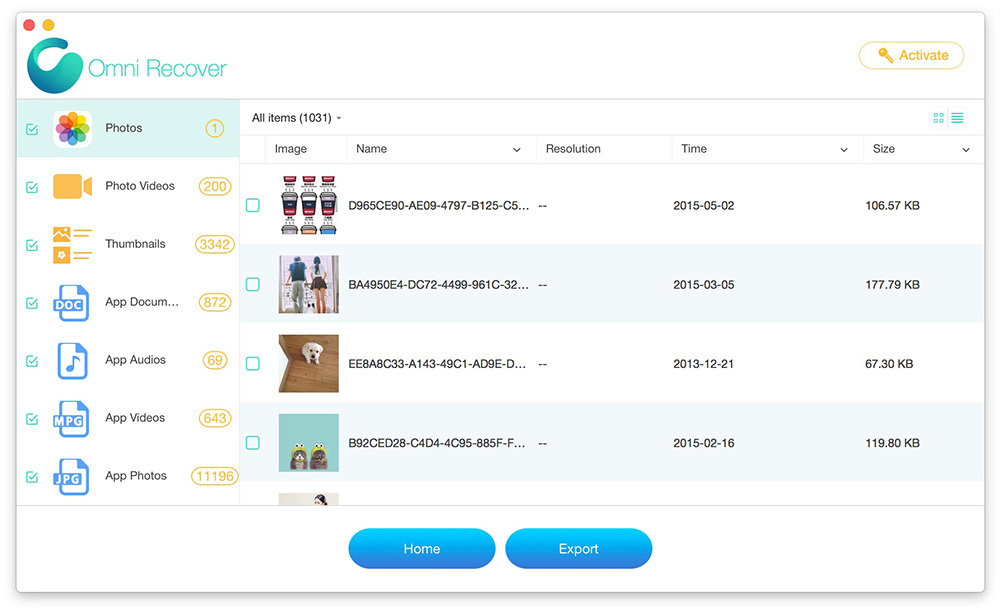Click the size value 177.79 KB
Viewport: 1001px width, 613px height.
point(892,285)
